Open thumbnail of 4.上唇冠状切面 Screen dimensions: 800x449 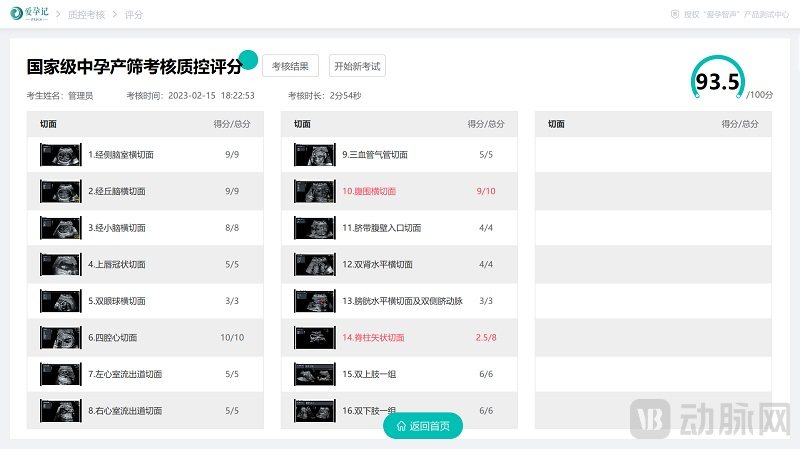click(x=61, y=264)
